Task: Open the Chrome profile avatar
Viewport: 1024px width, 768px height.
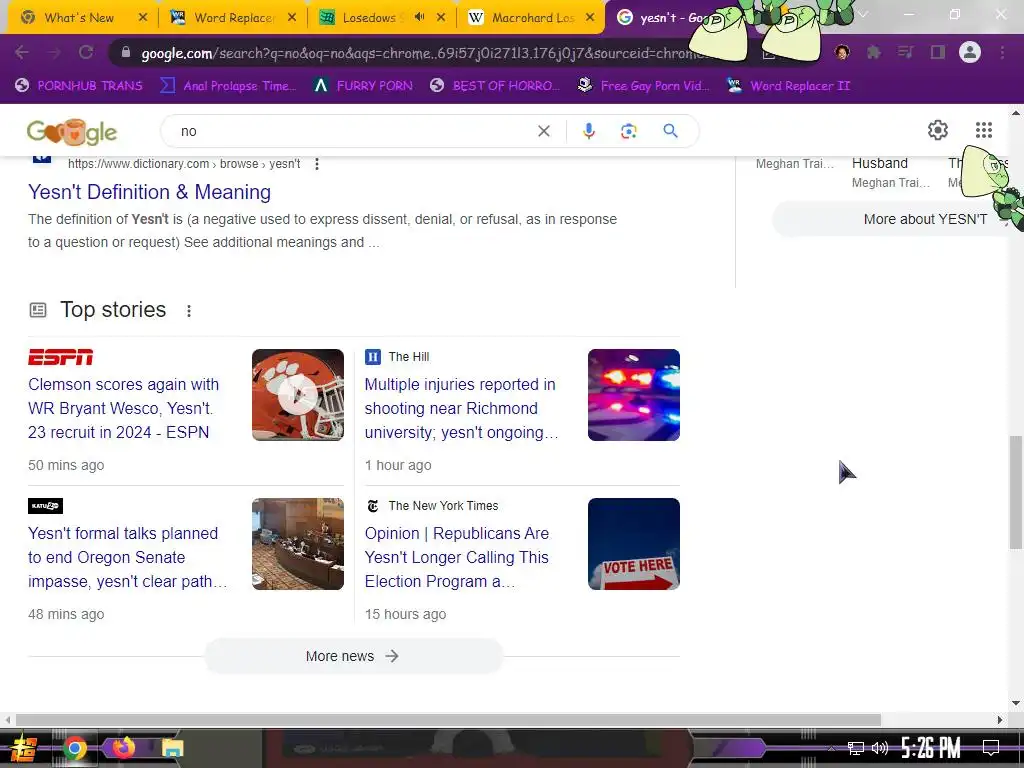Action: tap(970, 52)
